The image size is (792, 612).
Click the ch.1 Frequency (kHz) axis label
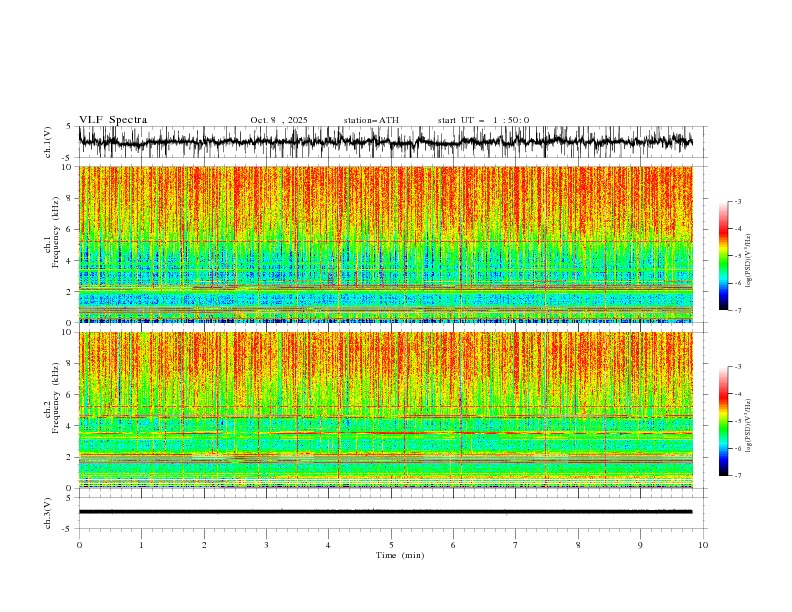point(52,232)
